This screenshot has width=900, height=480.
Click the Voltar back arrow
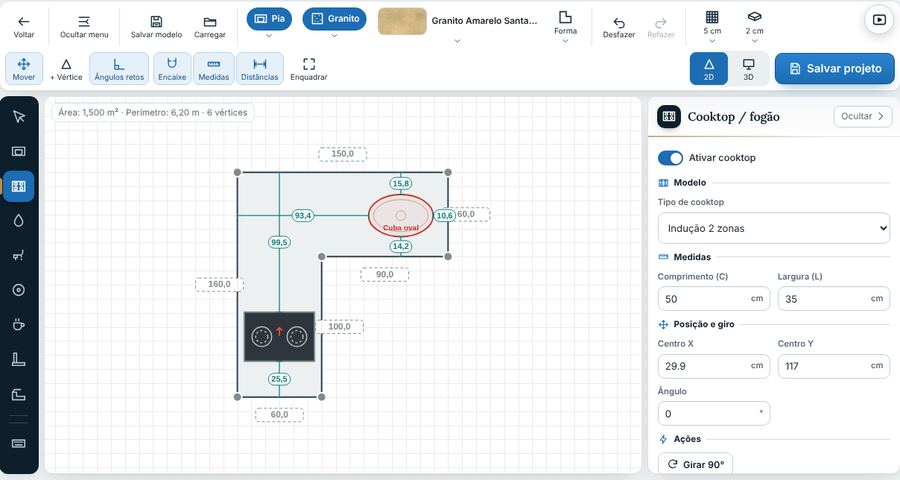click(24, 27)
